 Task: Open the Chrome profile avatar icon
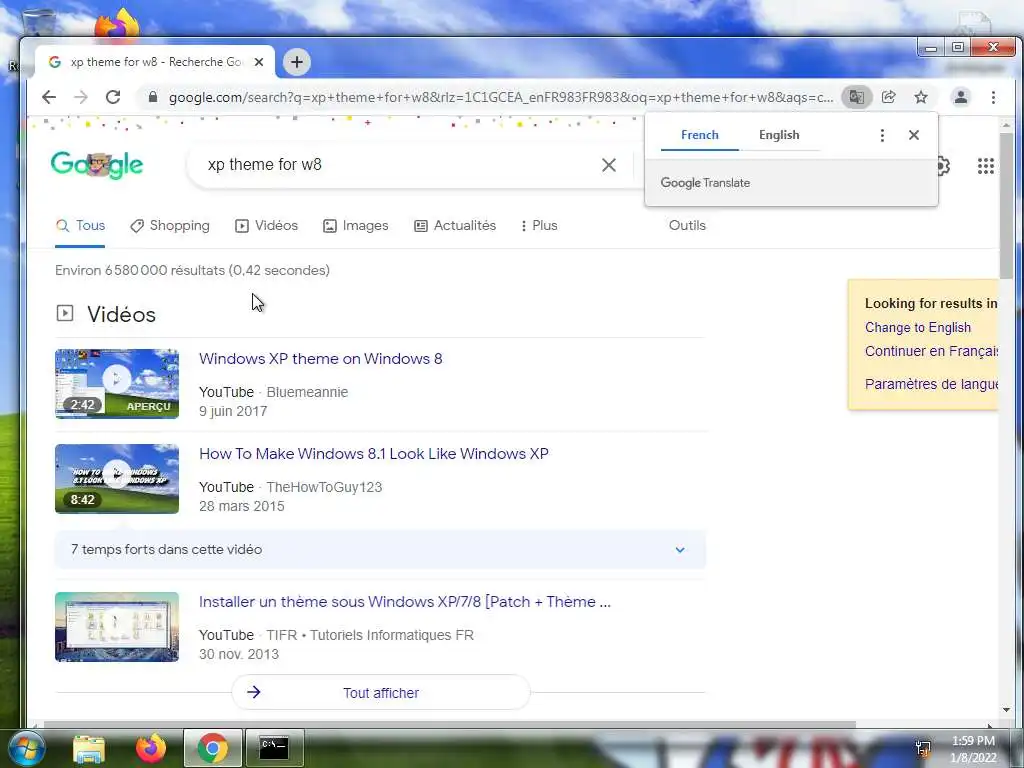961,97
